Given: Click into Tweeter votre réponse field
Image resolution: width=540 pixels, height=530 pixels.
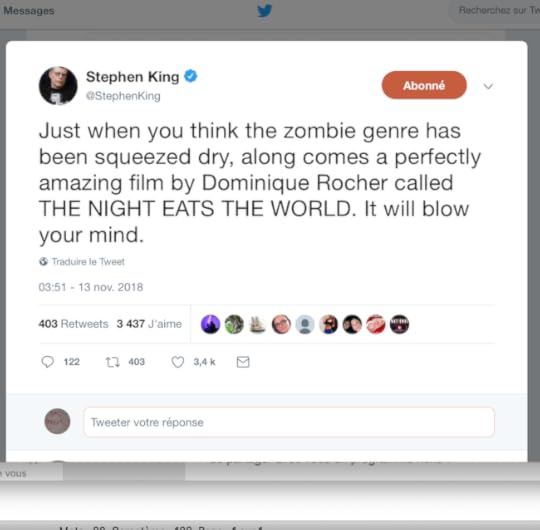Looking at the screenshot, I should pos(289,422).
